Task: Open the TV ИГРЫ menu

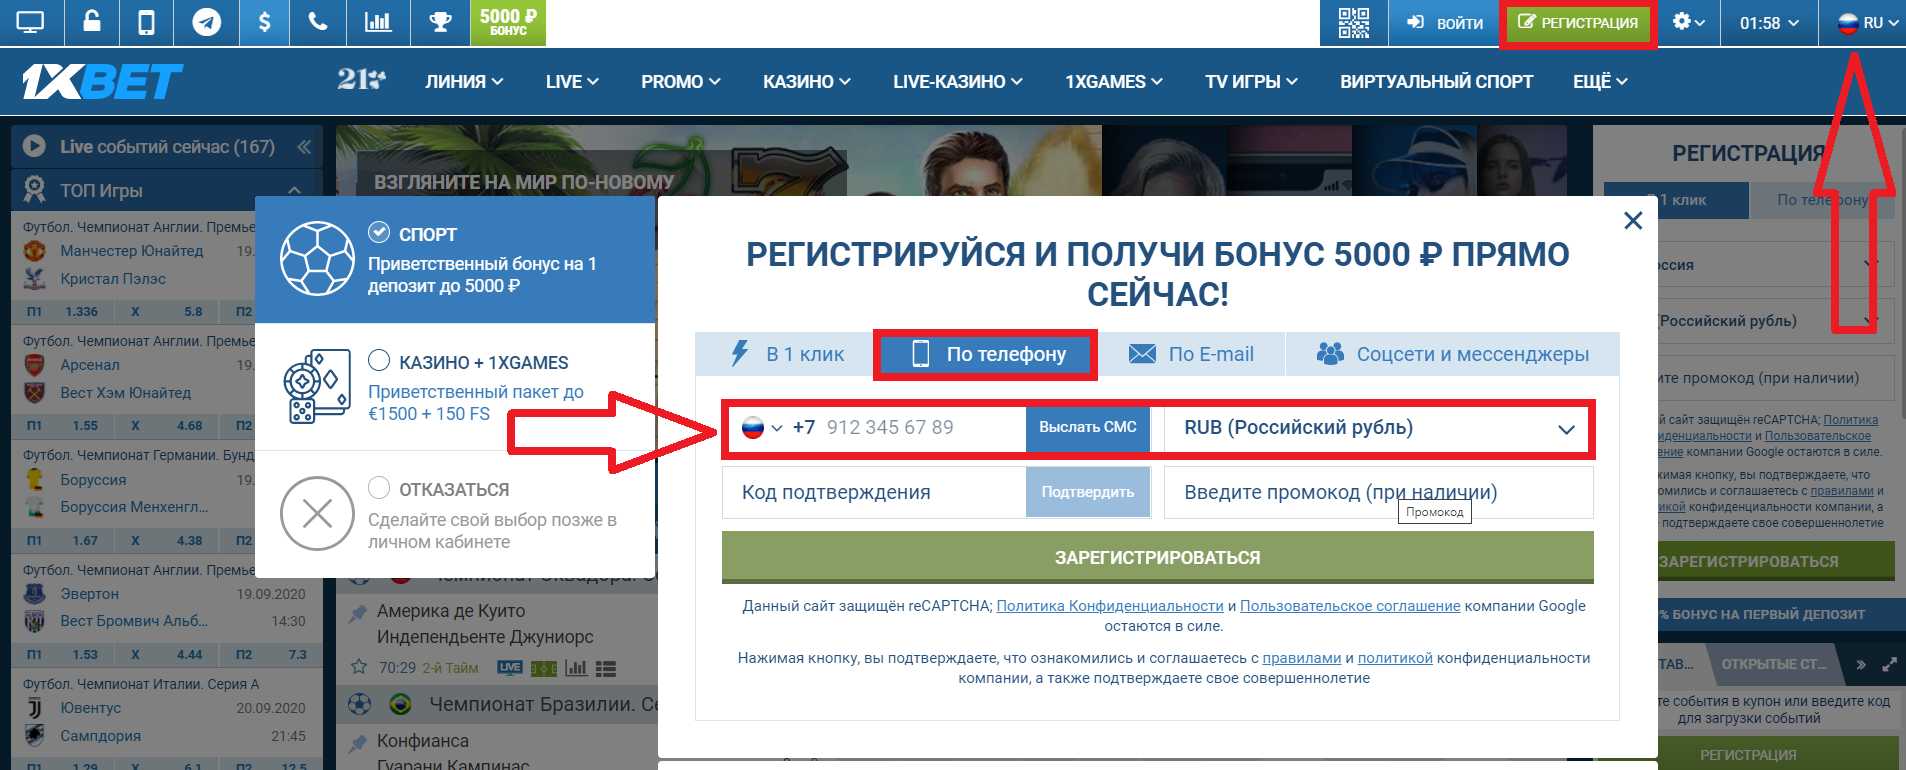Action: (x=1251, y=82)
